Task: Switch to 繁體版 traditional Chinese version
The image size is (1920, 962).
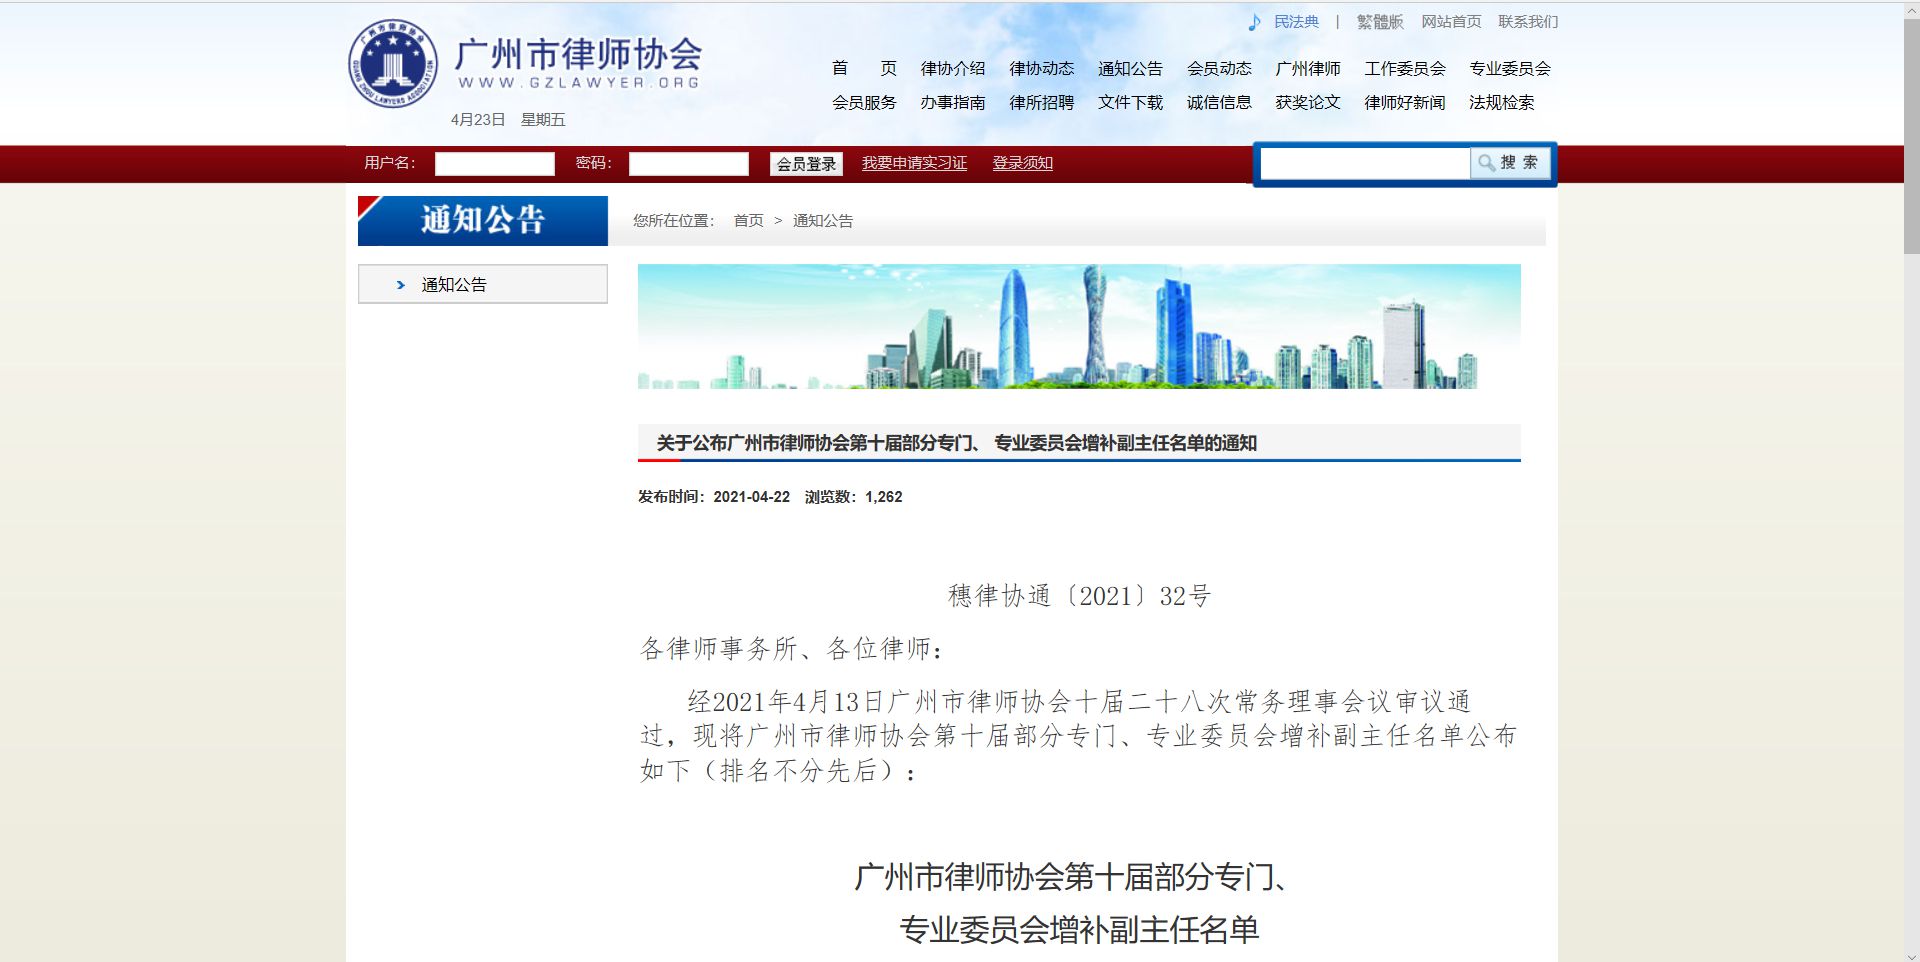Action: (x=1380, y=22)
